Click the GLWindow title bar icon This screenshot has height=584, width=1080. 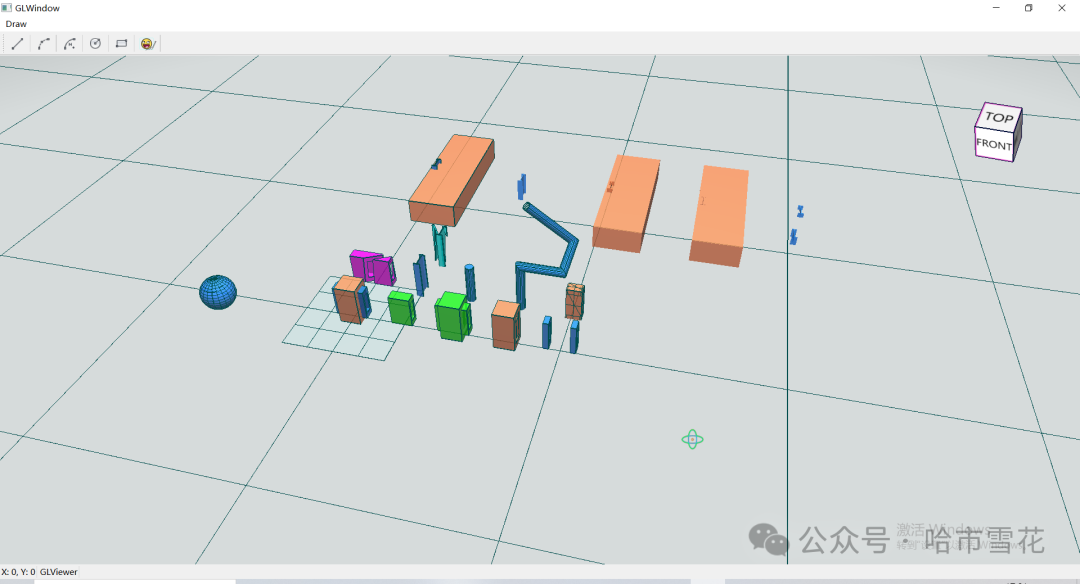click(8, 7)
